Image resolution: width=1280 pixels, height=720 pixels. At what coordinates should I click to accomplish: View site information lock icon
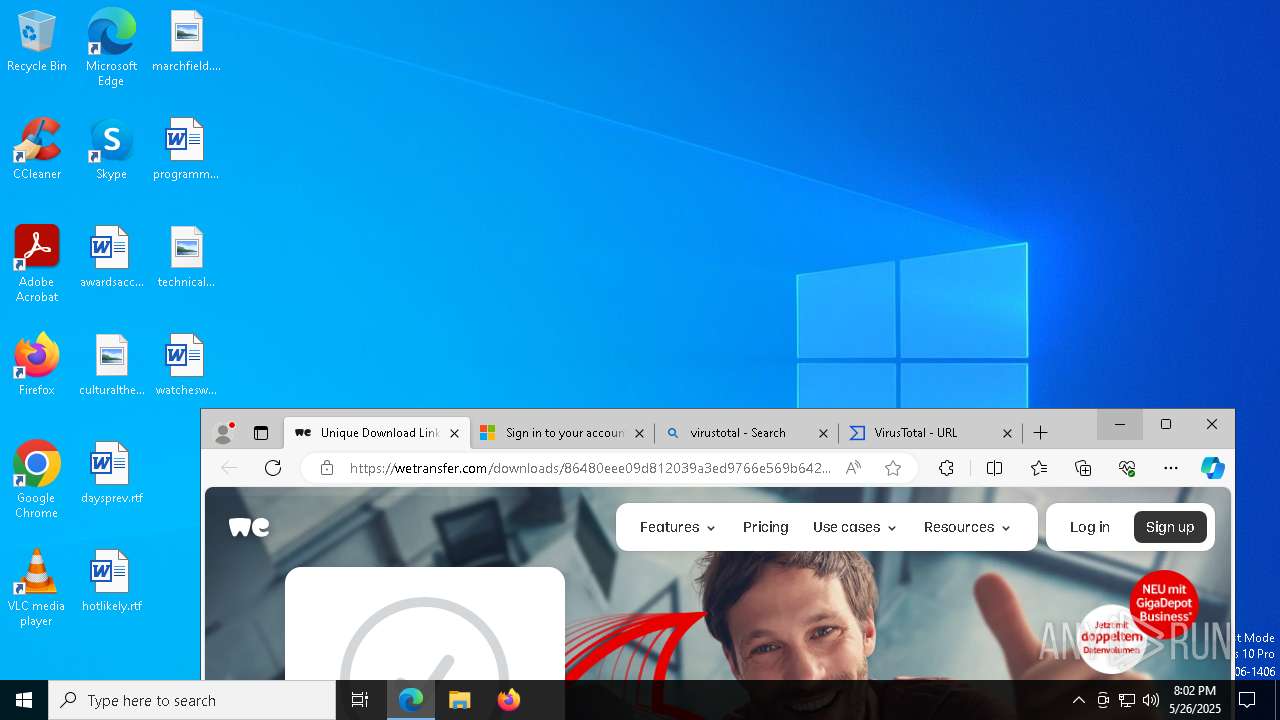tap(327, 468)
